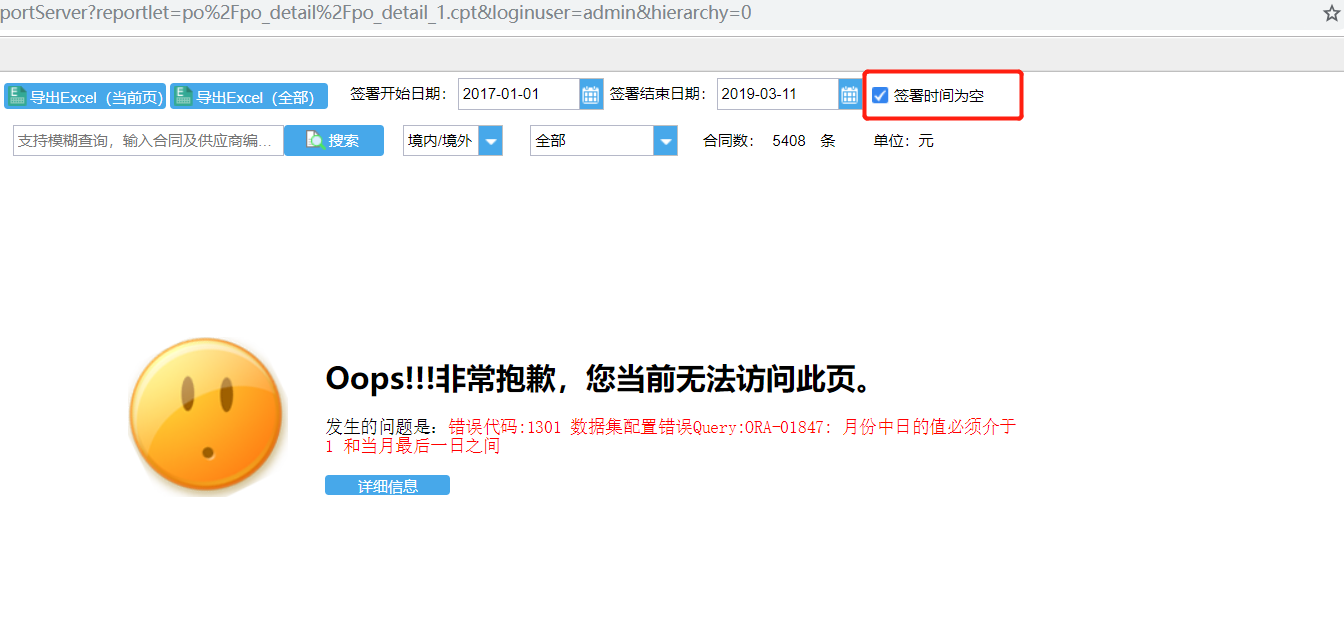
Task: Click the magnifier icon on 搜索 button
Action: tap(315, 140)
